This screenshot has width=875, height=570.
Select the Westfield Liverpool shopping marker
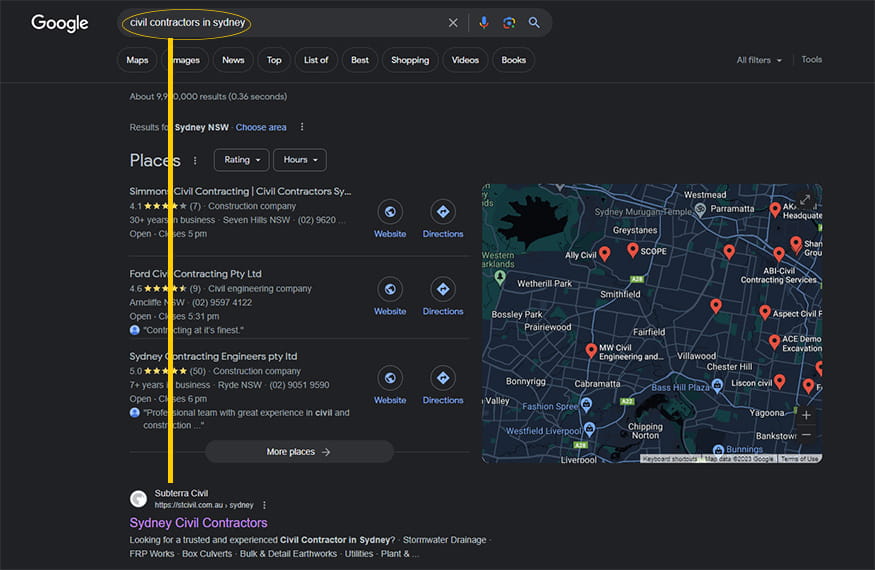[589, 429]
